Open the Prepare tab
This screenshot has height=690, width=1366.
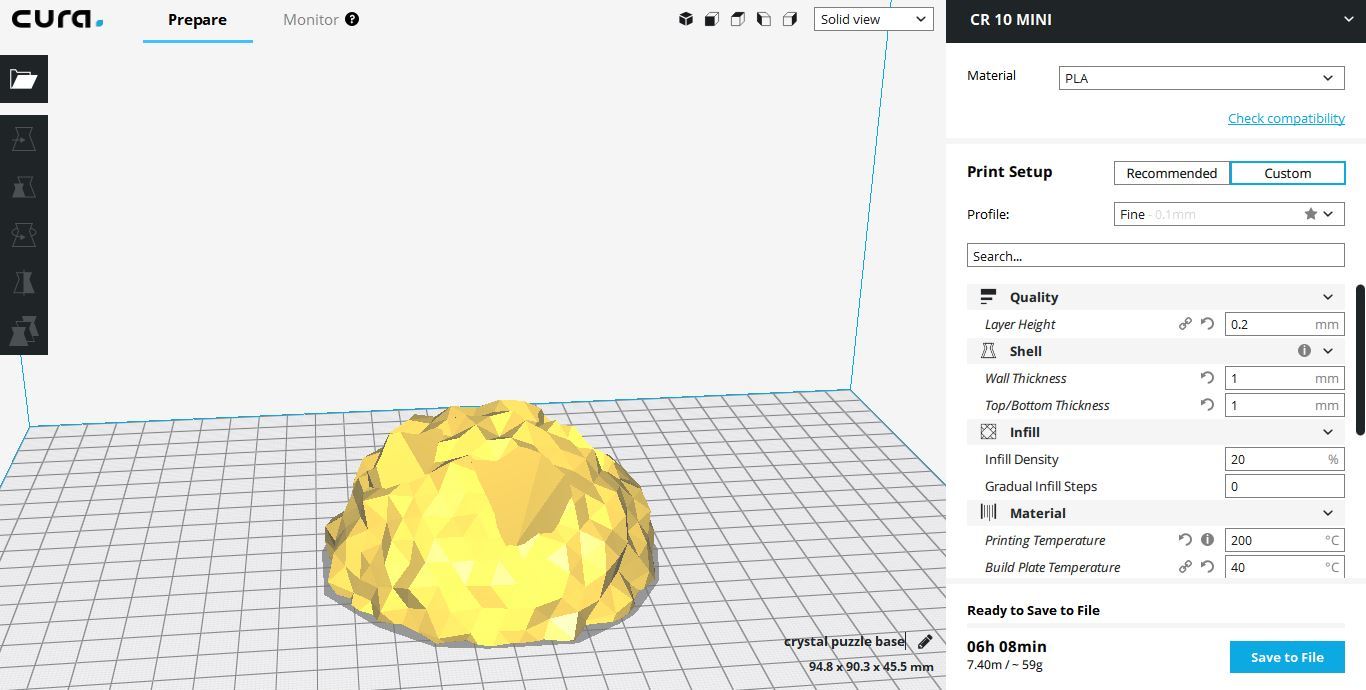197,19
